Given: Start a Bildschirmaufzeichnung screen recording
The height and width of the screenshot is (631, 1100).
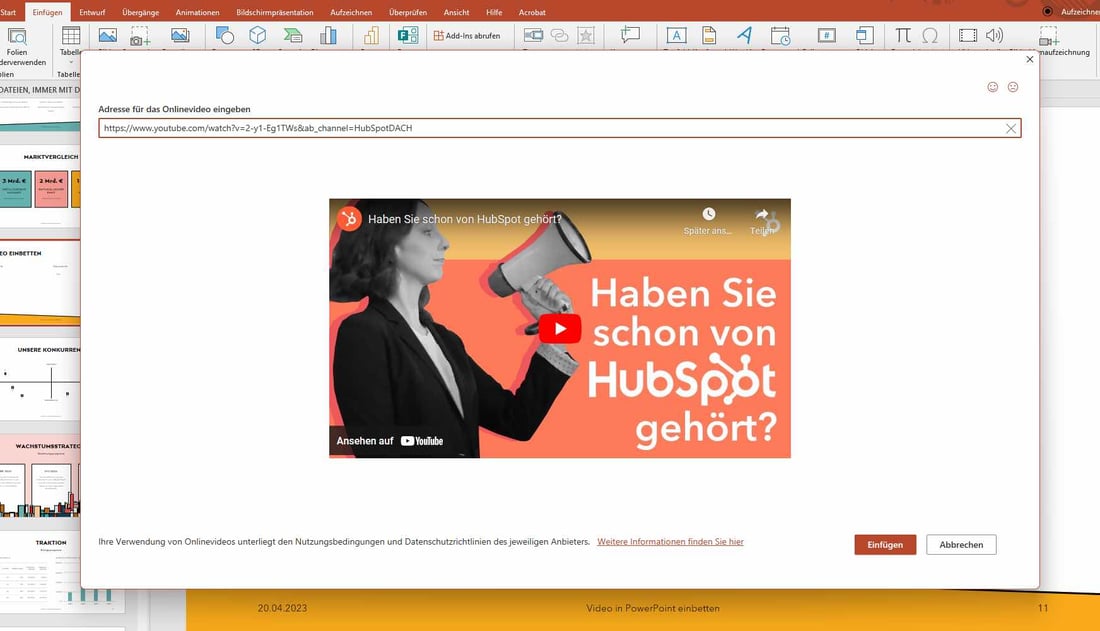Looking at the screenshot, I should coord(1048,42).
